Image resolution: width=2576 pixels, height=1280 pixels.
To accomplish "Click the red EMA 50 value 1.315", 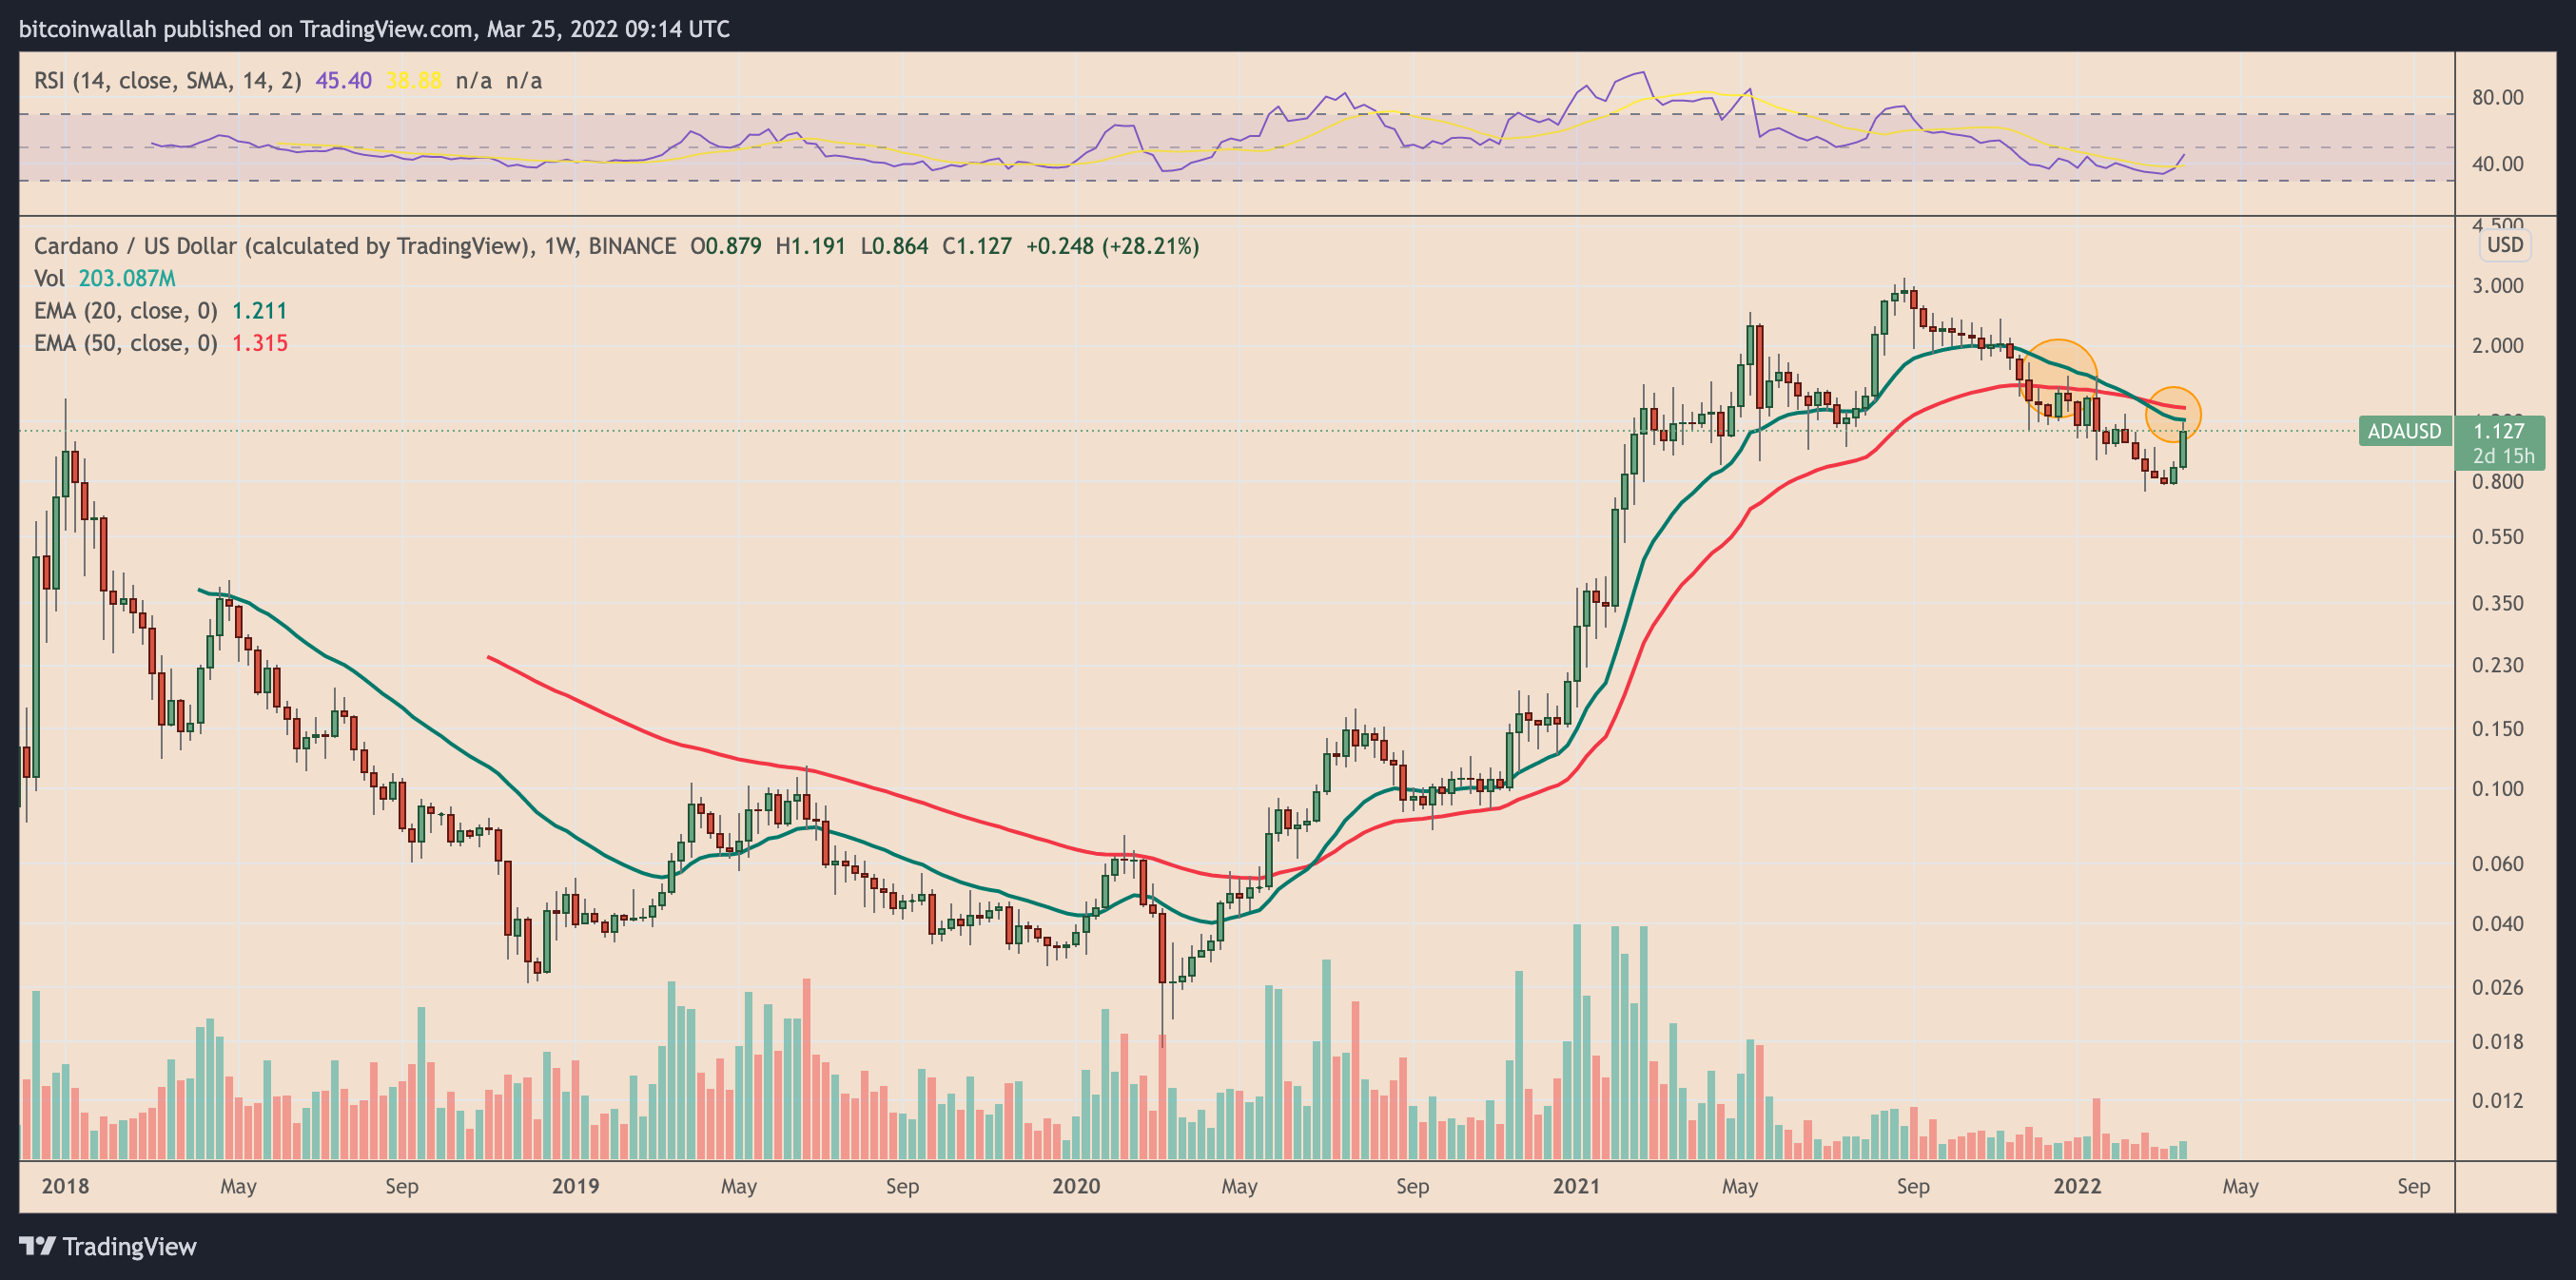I will coord(260,343).
